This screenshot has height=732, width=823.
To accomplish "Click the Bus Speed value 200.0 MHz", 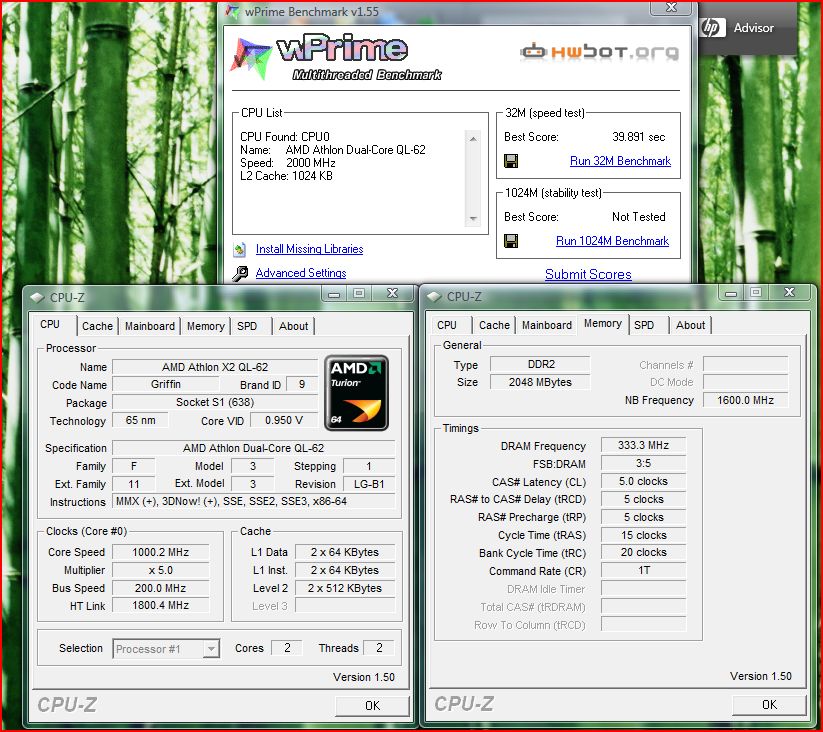I will coord(161,588).
